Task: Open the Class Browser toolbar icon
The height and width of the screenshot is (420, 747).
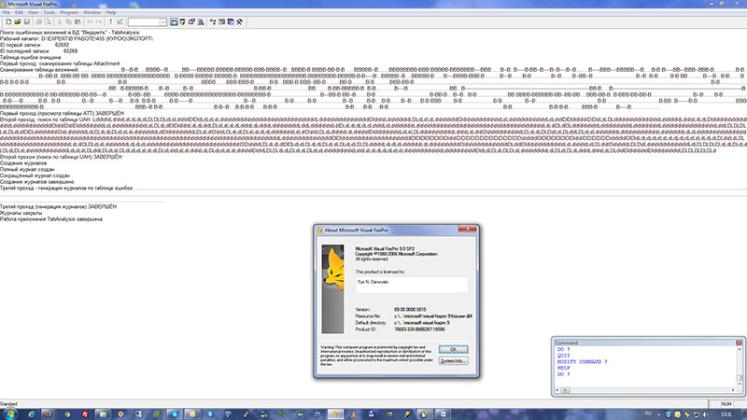Action: tap(213, 22)
